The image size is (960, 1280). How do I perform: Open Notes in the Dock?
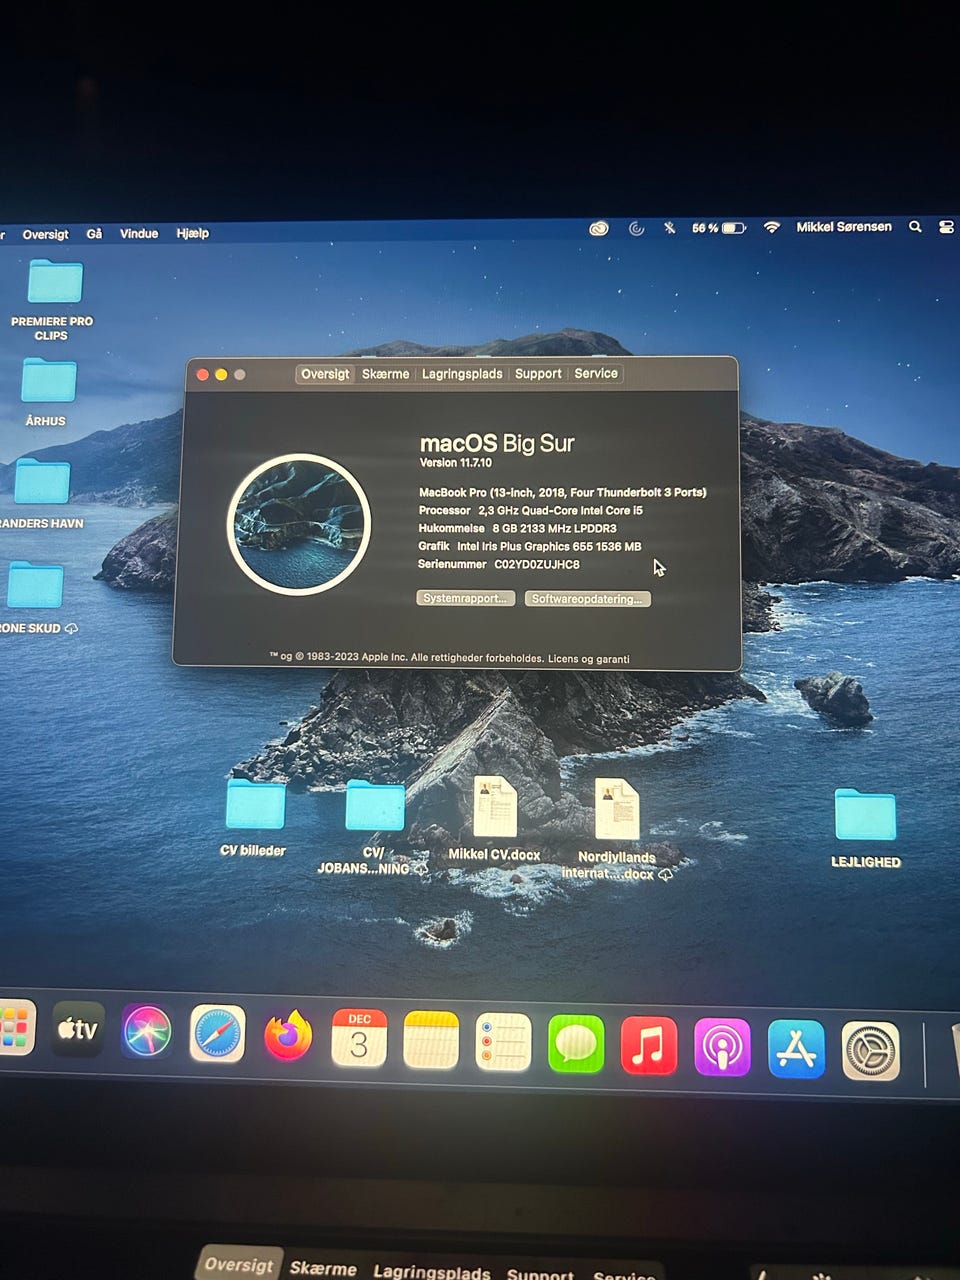pyautogui.click(x=431, y=1040)
